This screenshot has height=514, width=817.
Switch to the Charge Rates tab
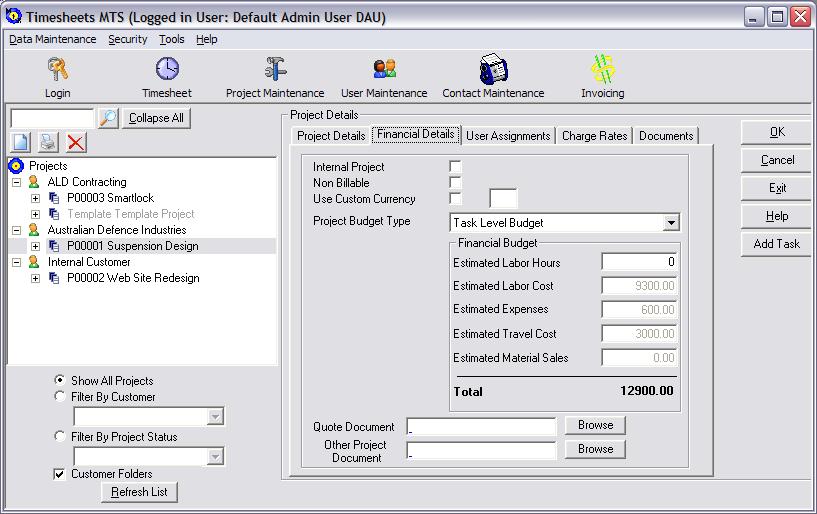coord(595,136)
